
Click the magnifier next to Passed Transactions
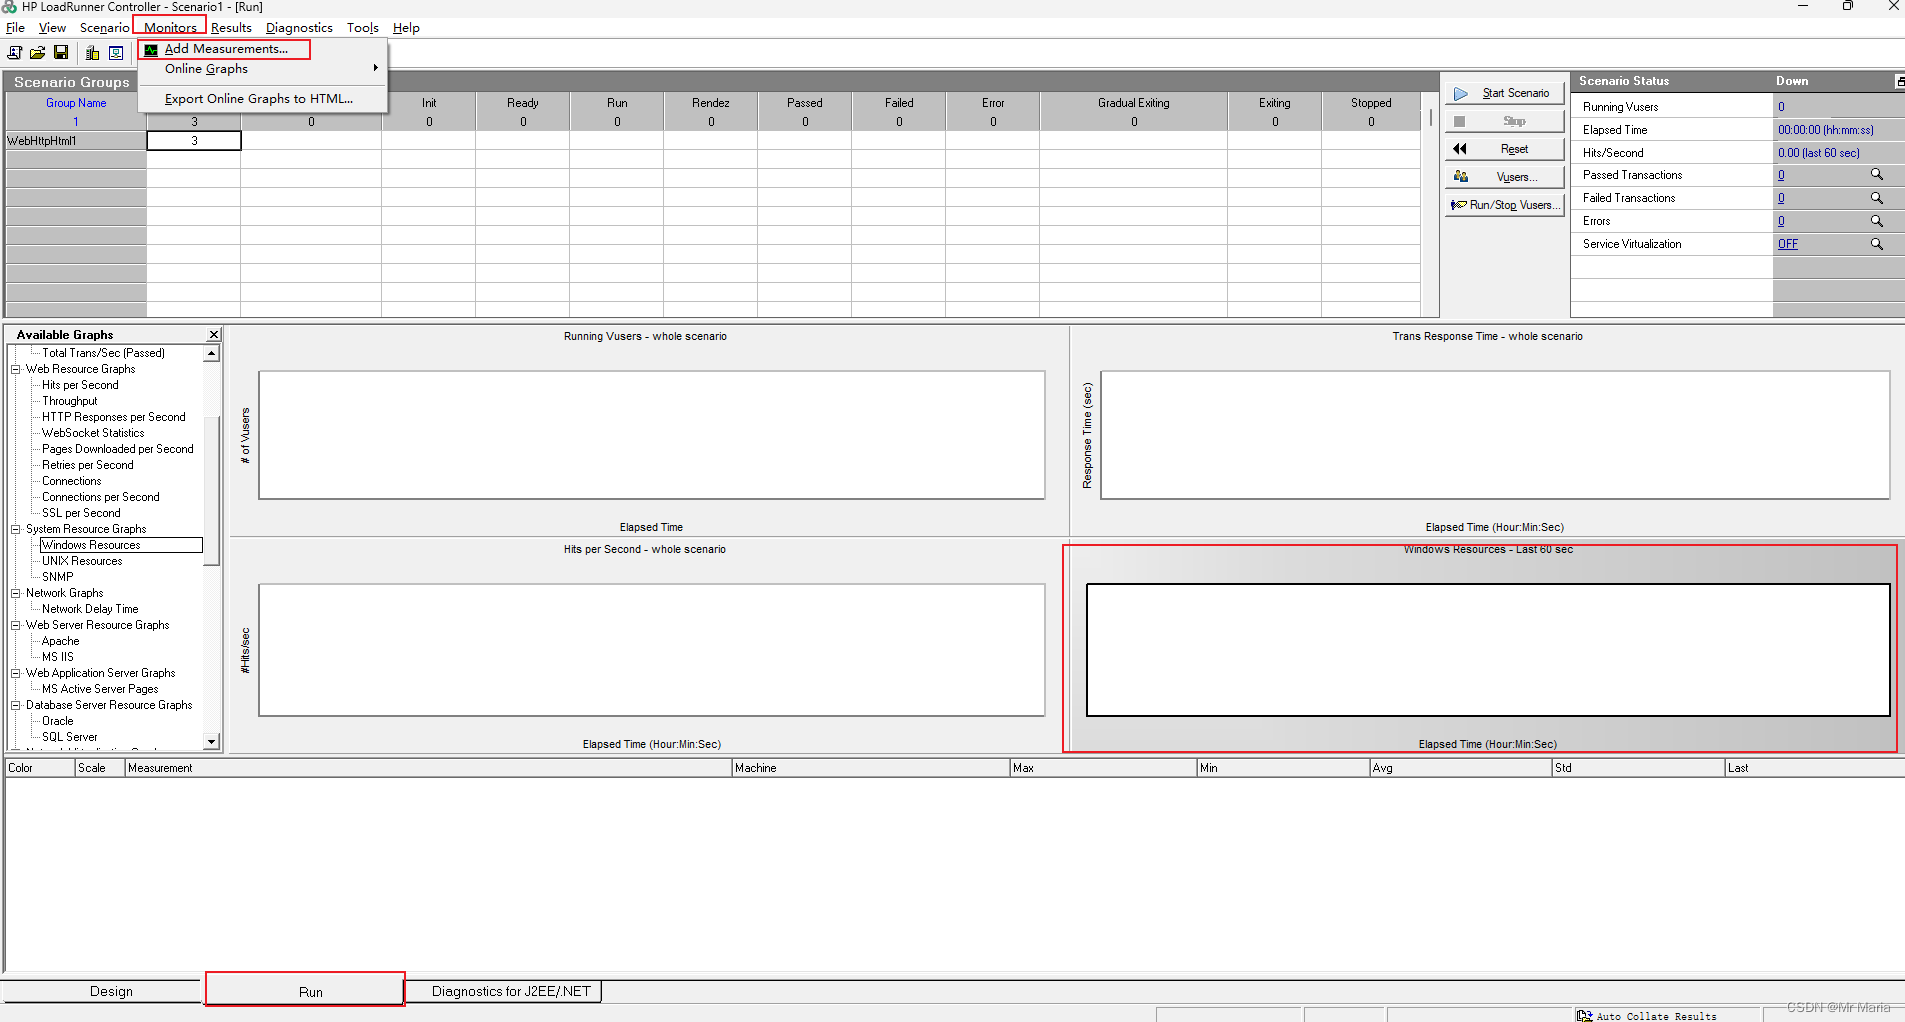[1876, 175]
